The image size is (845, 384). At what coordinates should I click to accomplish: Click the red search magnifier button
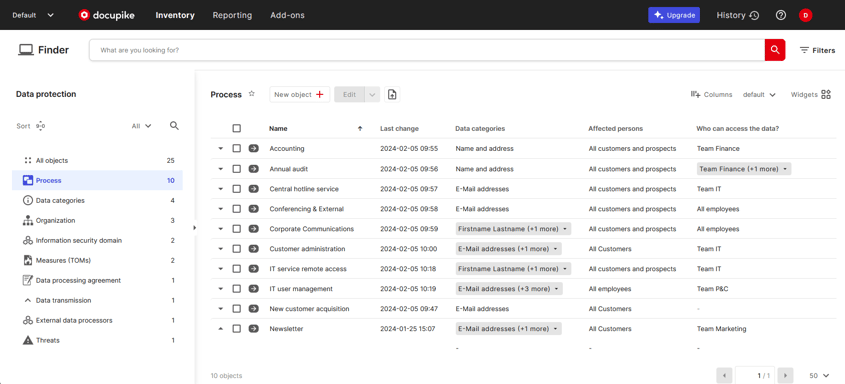775,50
